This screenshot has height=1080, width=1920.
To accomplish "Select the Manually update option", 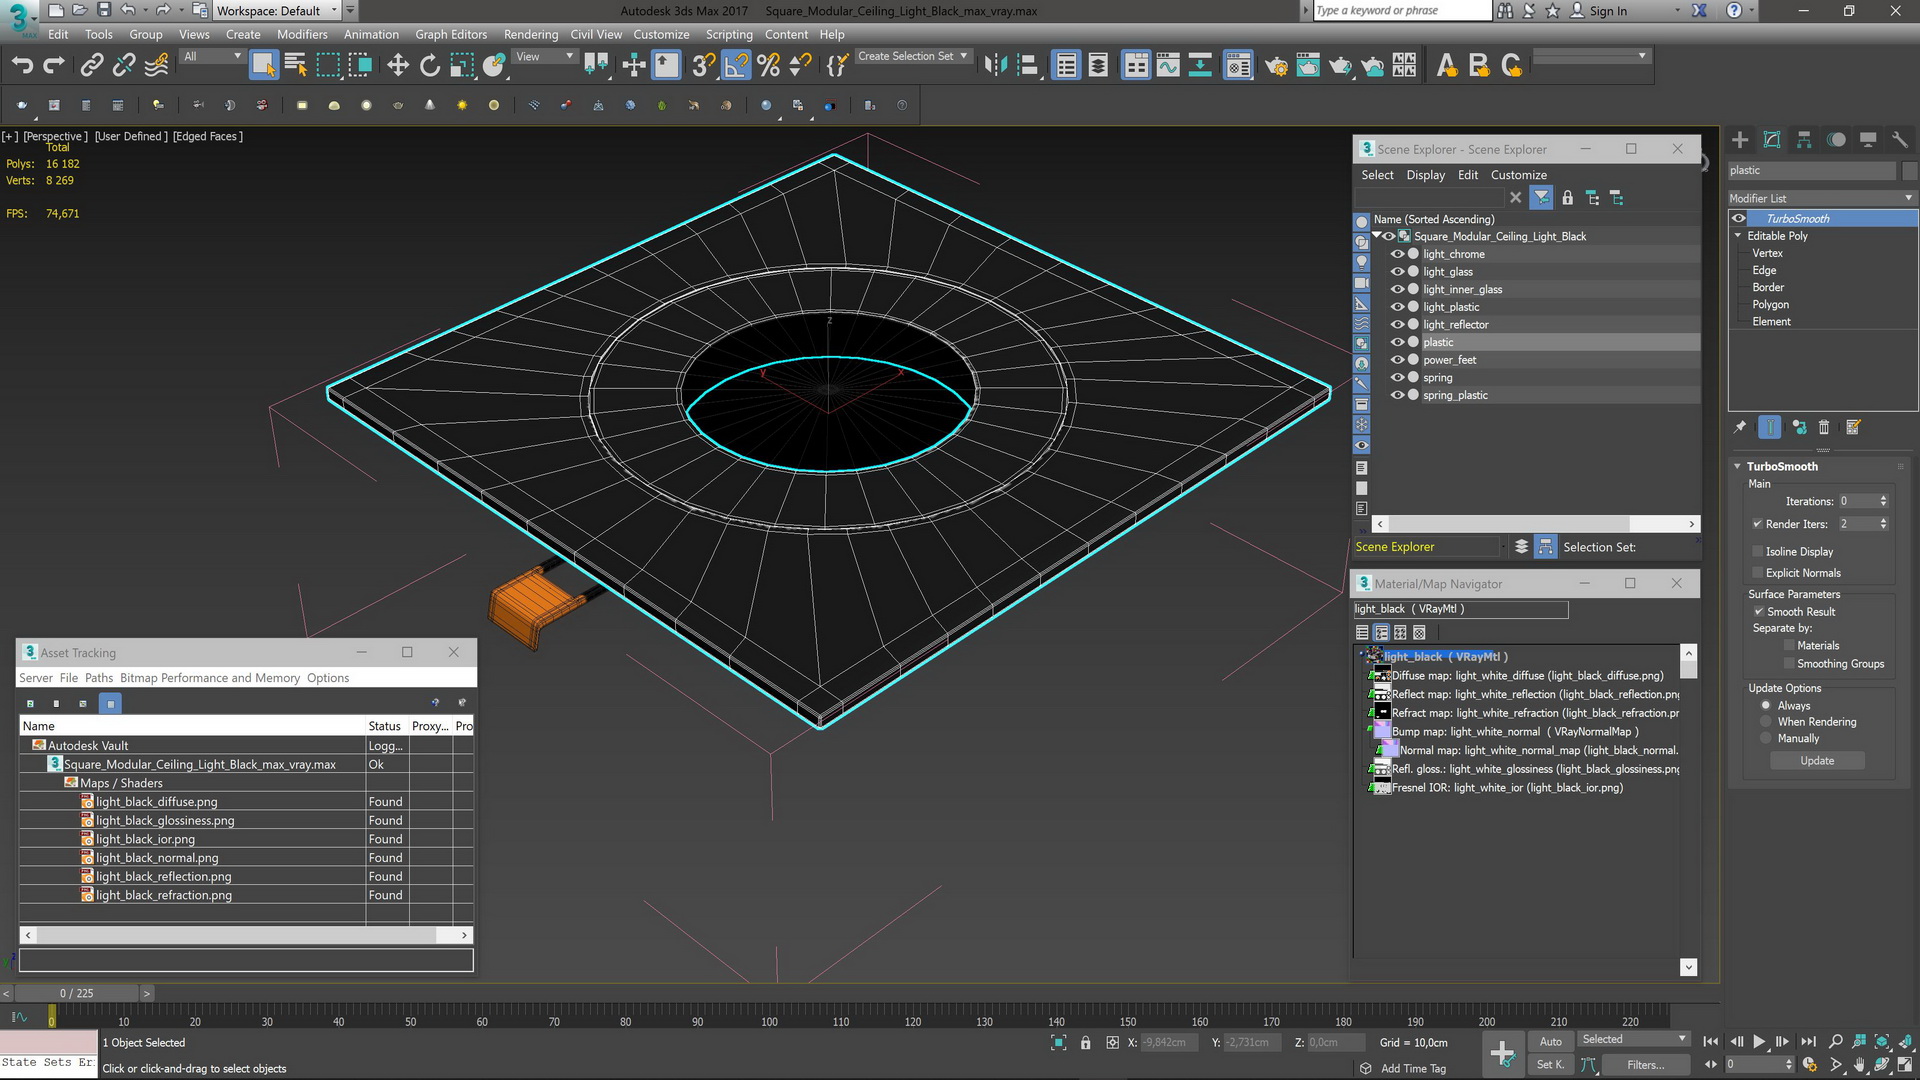I will pos(1766,739).
